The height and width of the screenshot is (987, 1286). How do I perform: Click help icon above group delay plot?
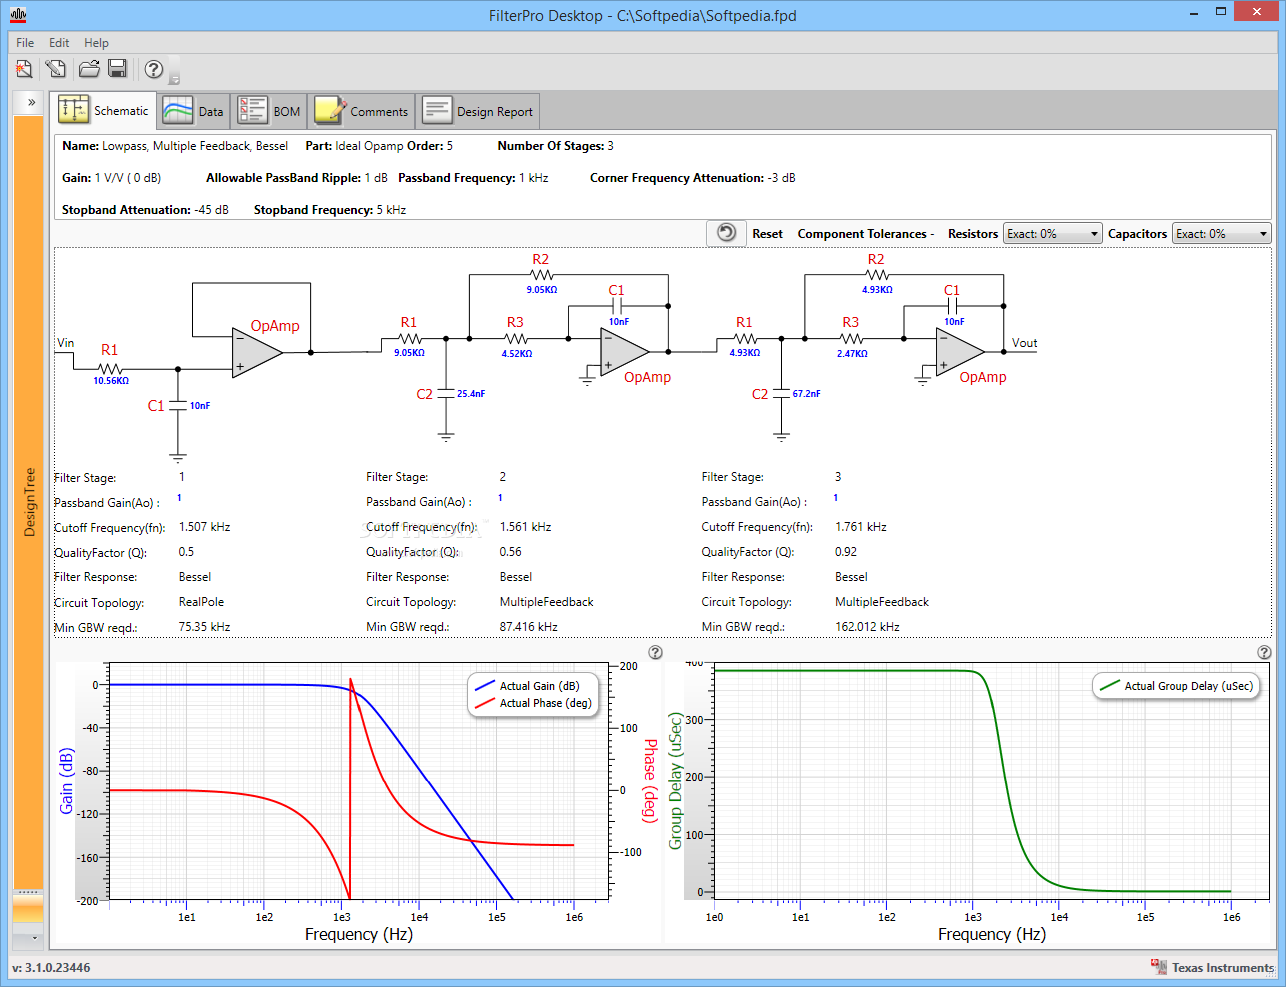(1264, 652)
